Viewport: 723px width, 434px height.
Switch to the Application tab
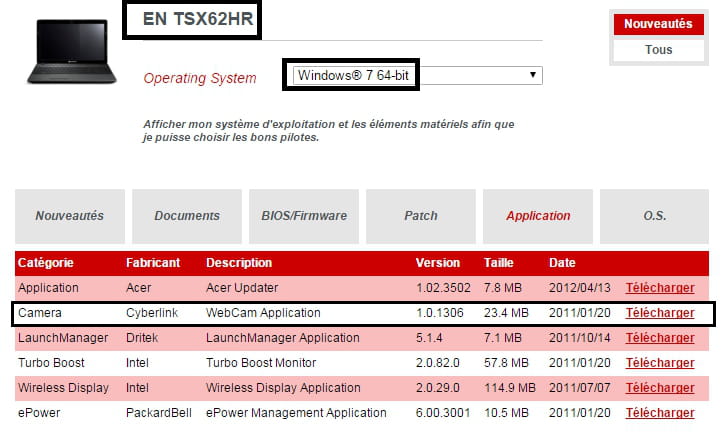click(538, 216)
